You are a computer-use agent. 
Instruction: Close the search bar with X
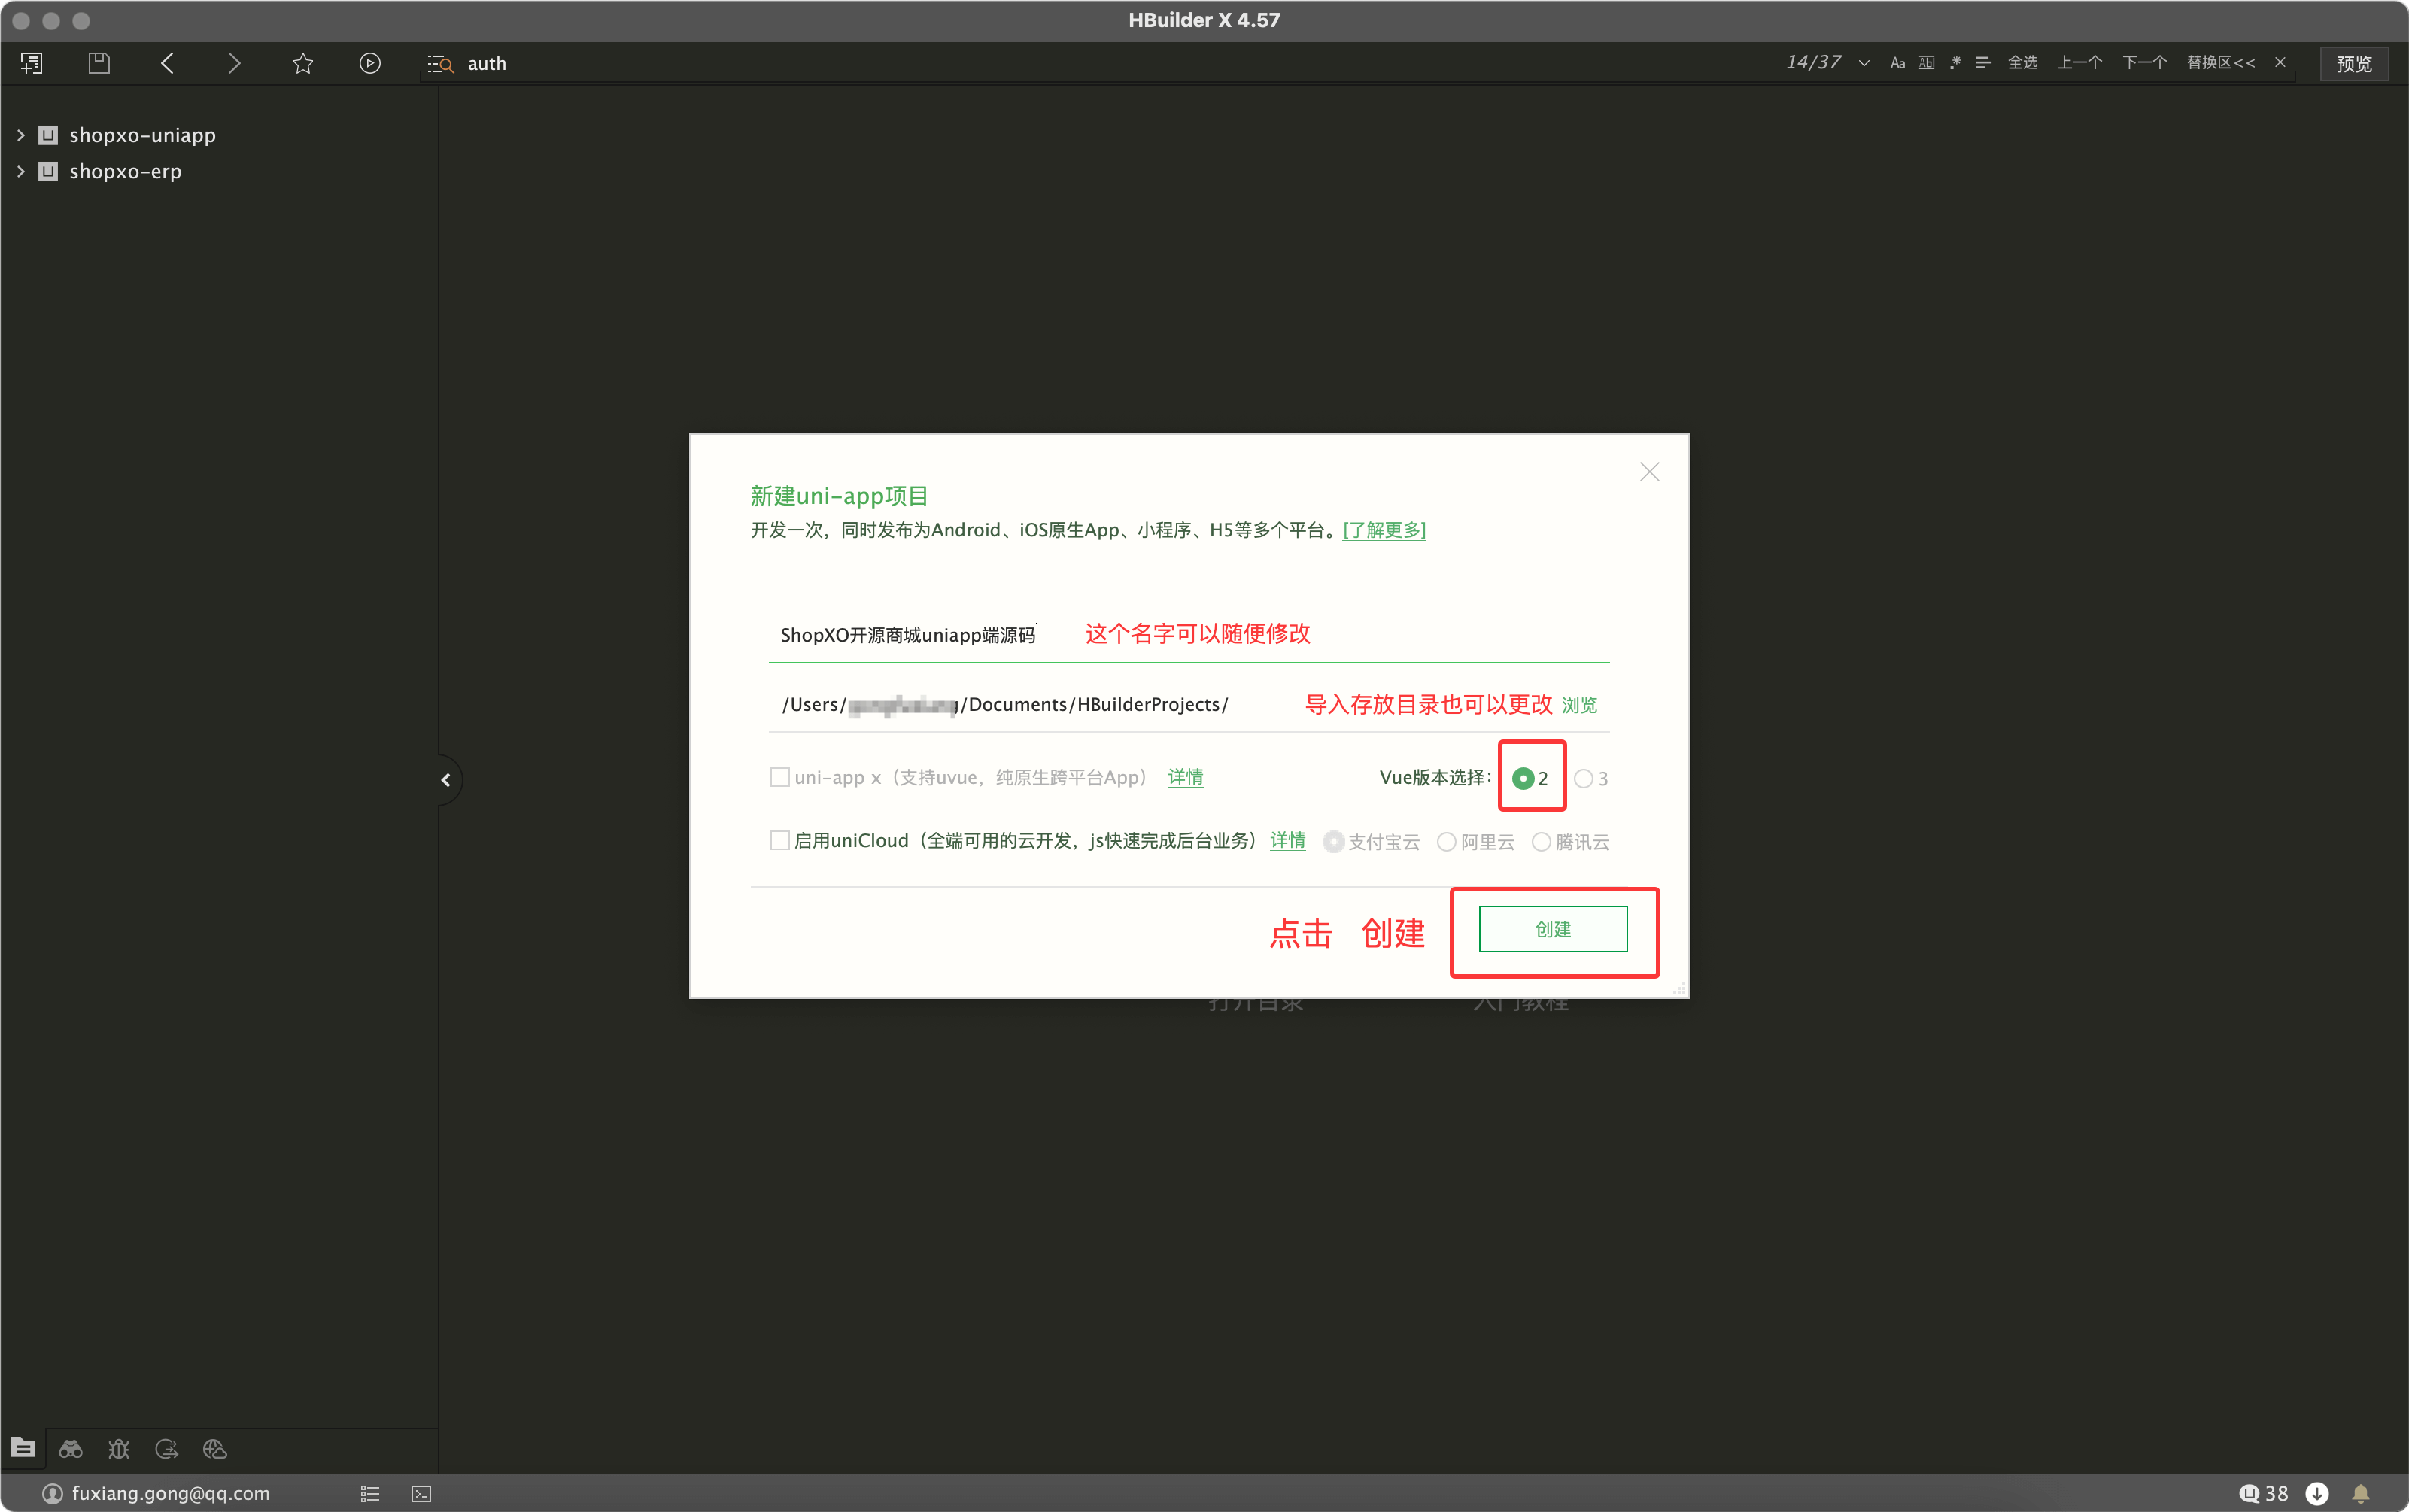[x=2280, y=62]
